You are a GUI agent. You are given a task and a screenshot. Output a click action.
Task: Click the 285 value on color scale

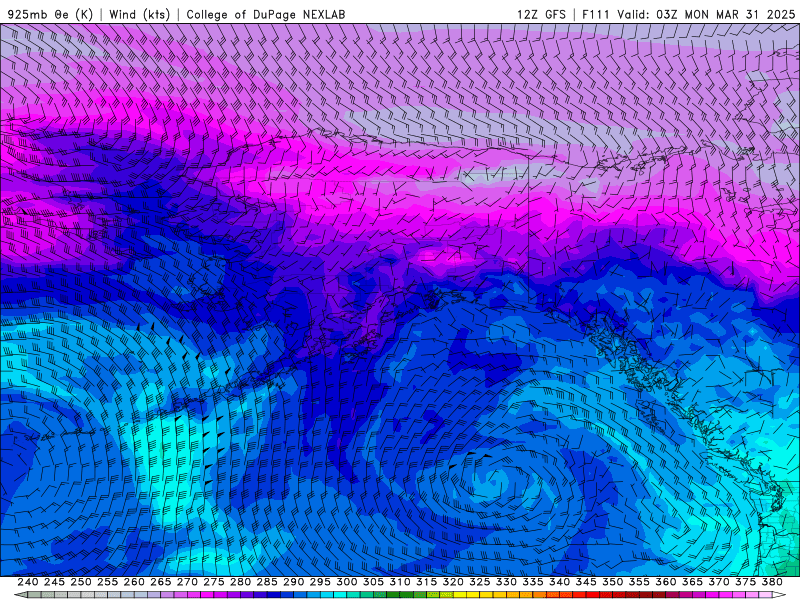click(267, 582)
